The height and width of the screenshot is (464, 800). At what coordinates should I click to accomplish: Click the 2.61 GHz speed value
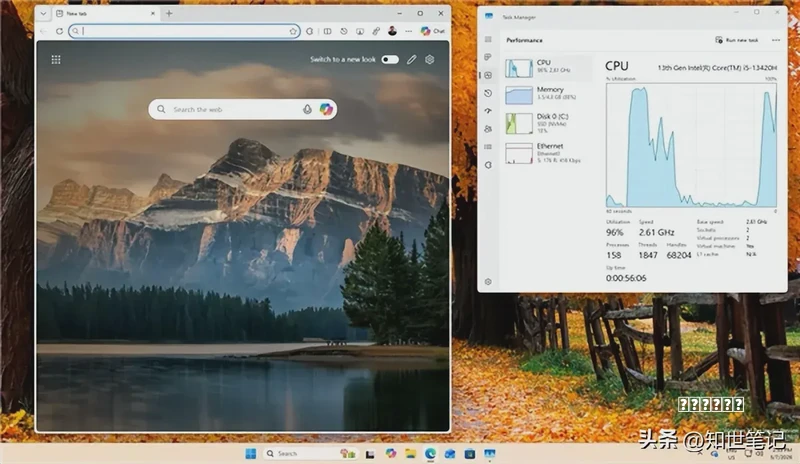(657, 232)
